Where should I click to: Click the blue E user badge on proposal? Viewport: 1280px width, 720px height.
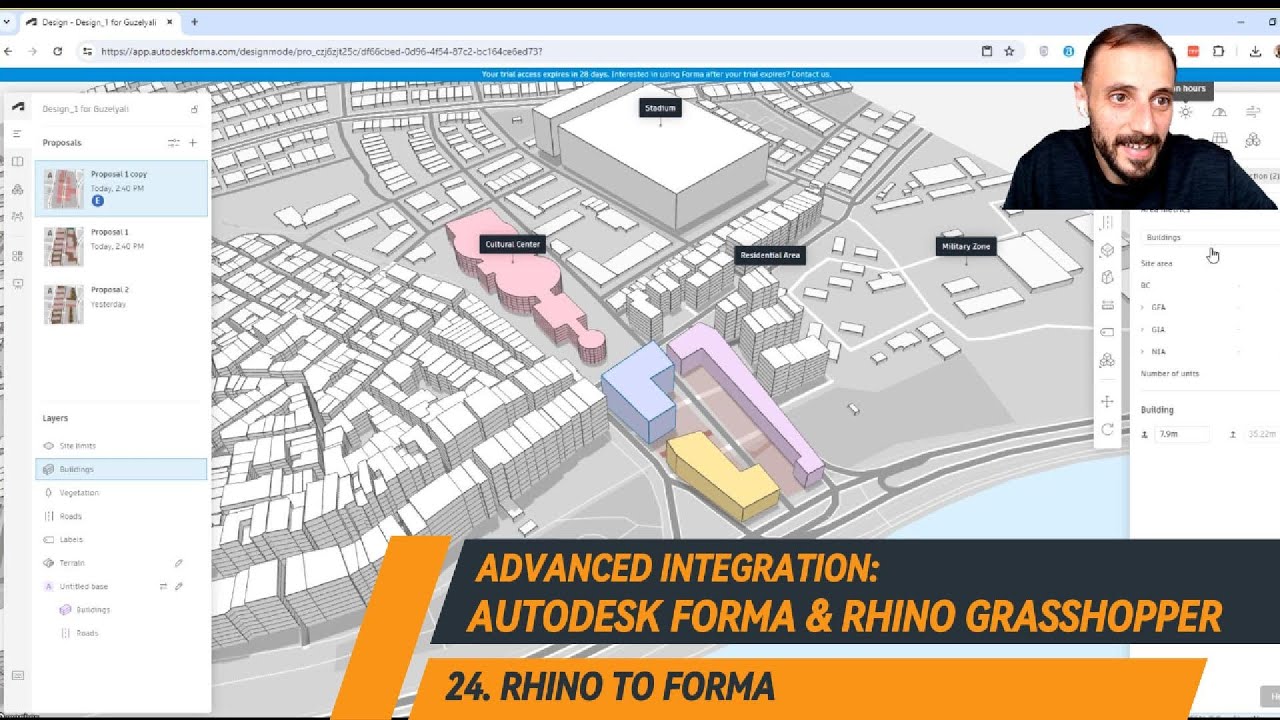(98, 201)
